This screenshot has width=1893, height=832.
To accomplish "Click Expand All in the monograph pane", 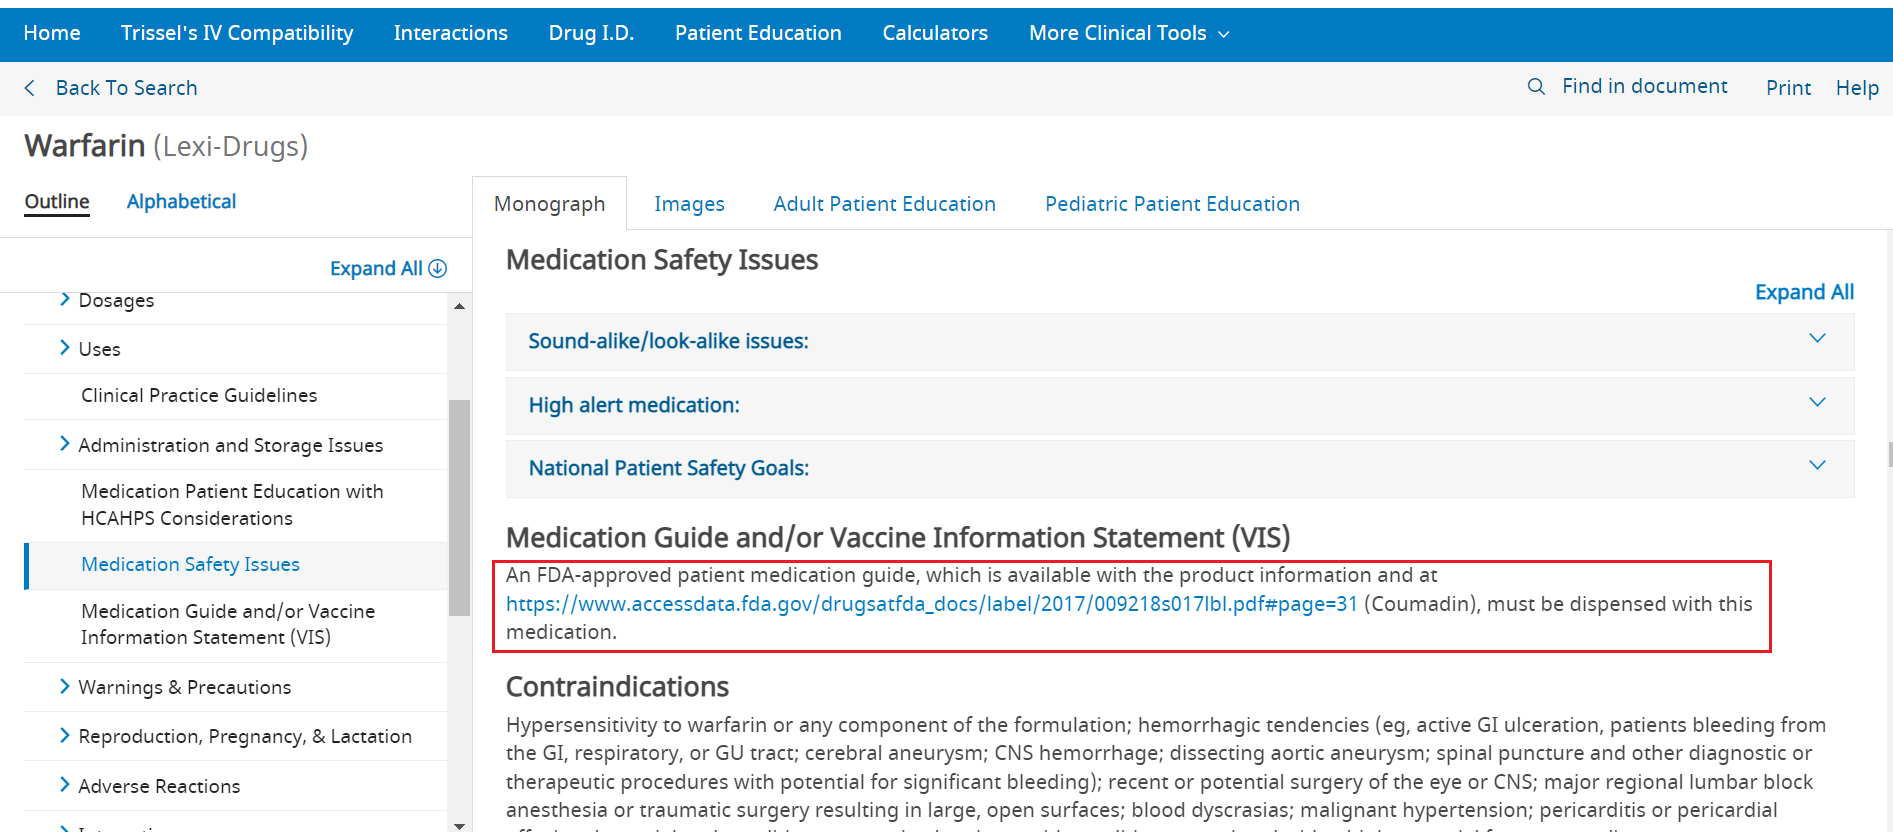I will (1803, 292).
